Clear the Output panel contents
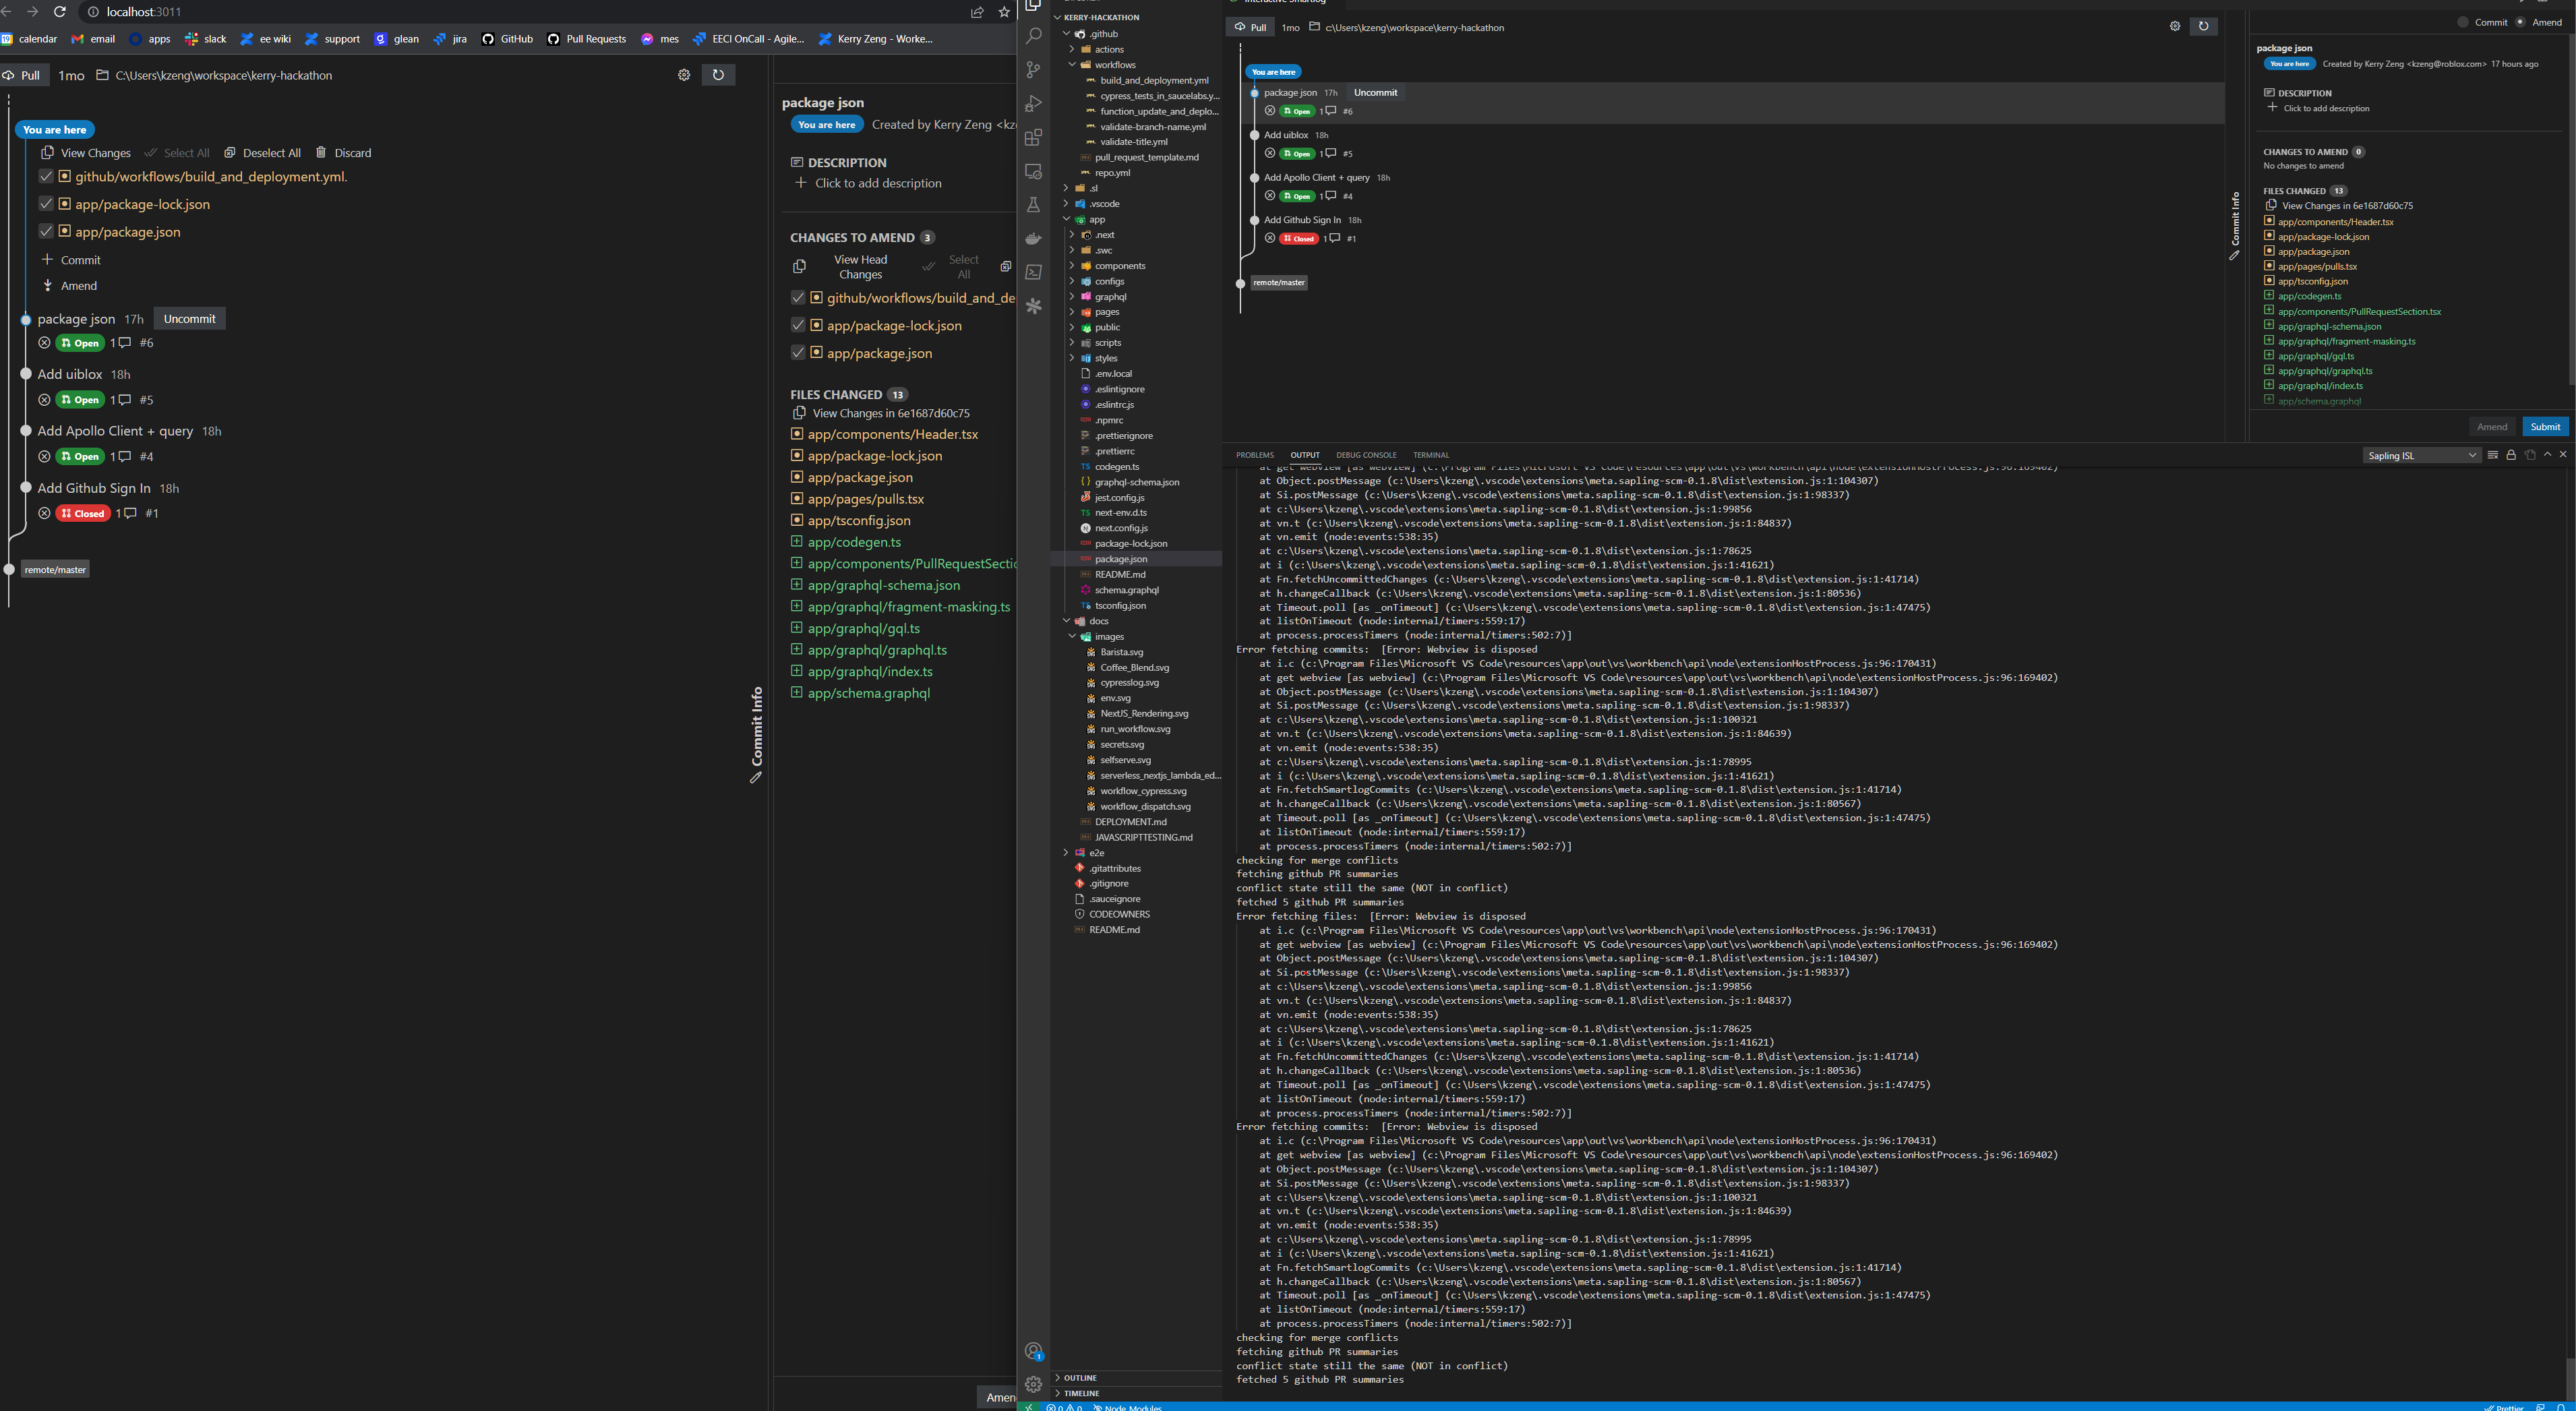Image resolution: width=2576 pixels, height=1411 pixels. point(2492,455)
